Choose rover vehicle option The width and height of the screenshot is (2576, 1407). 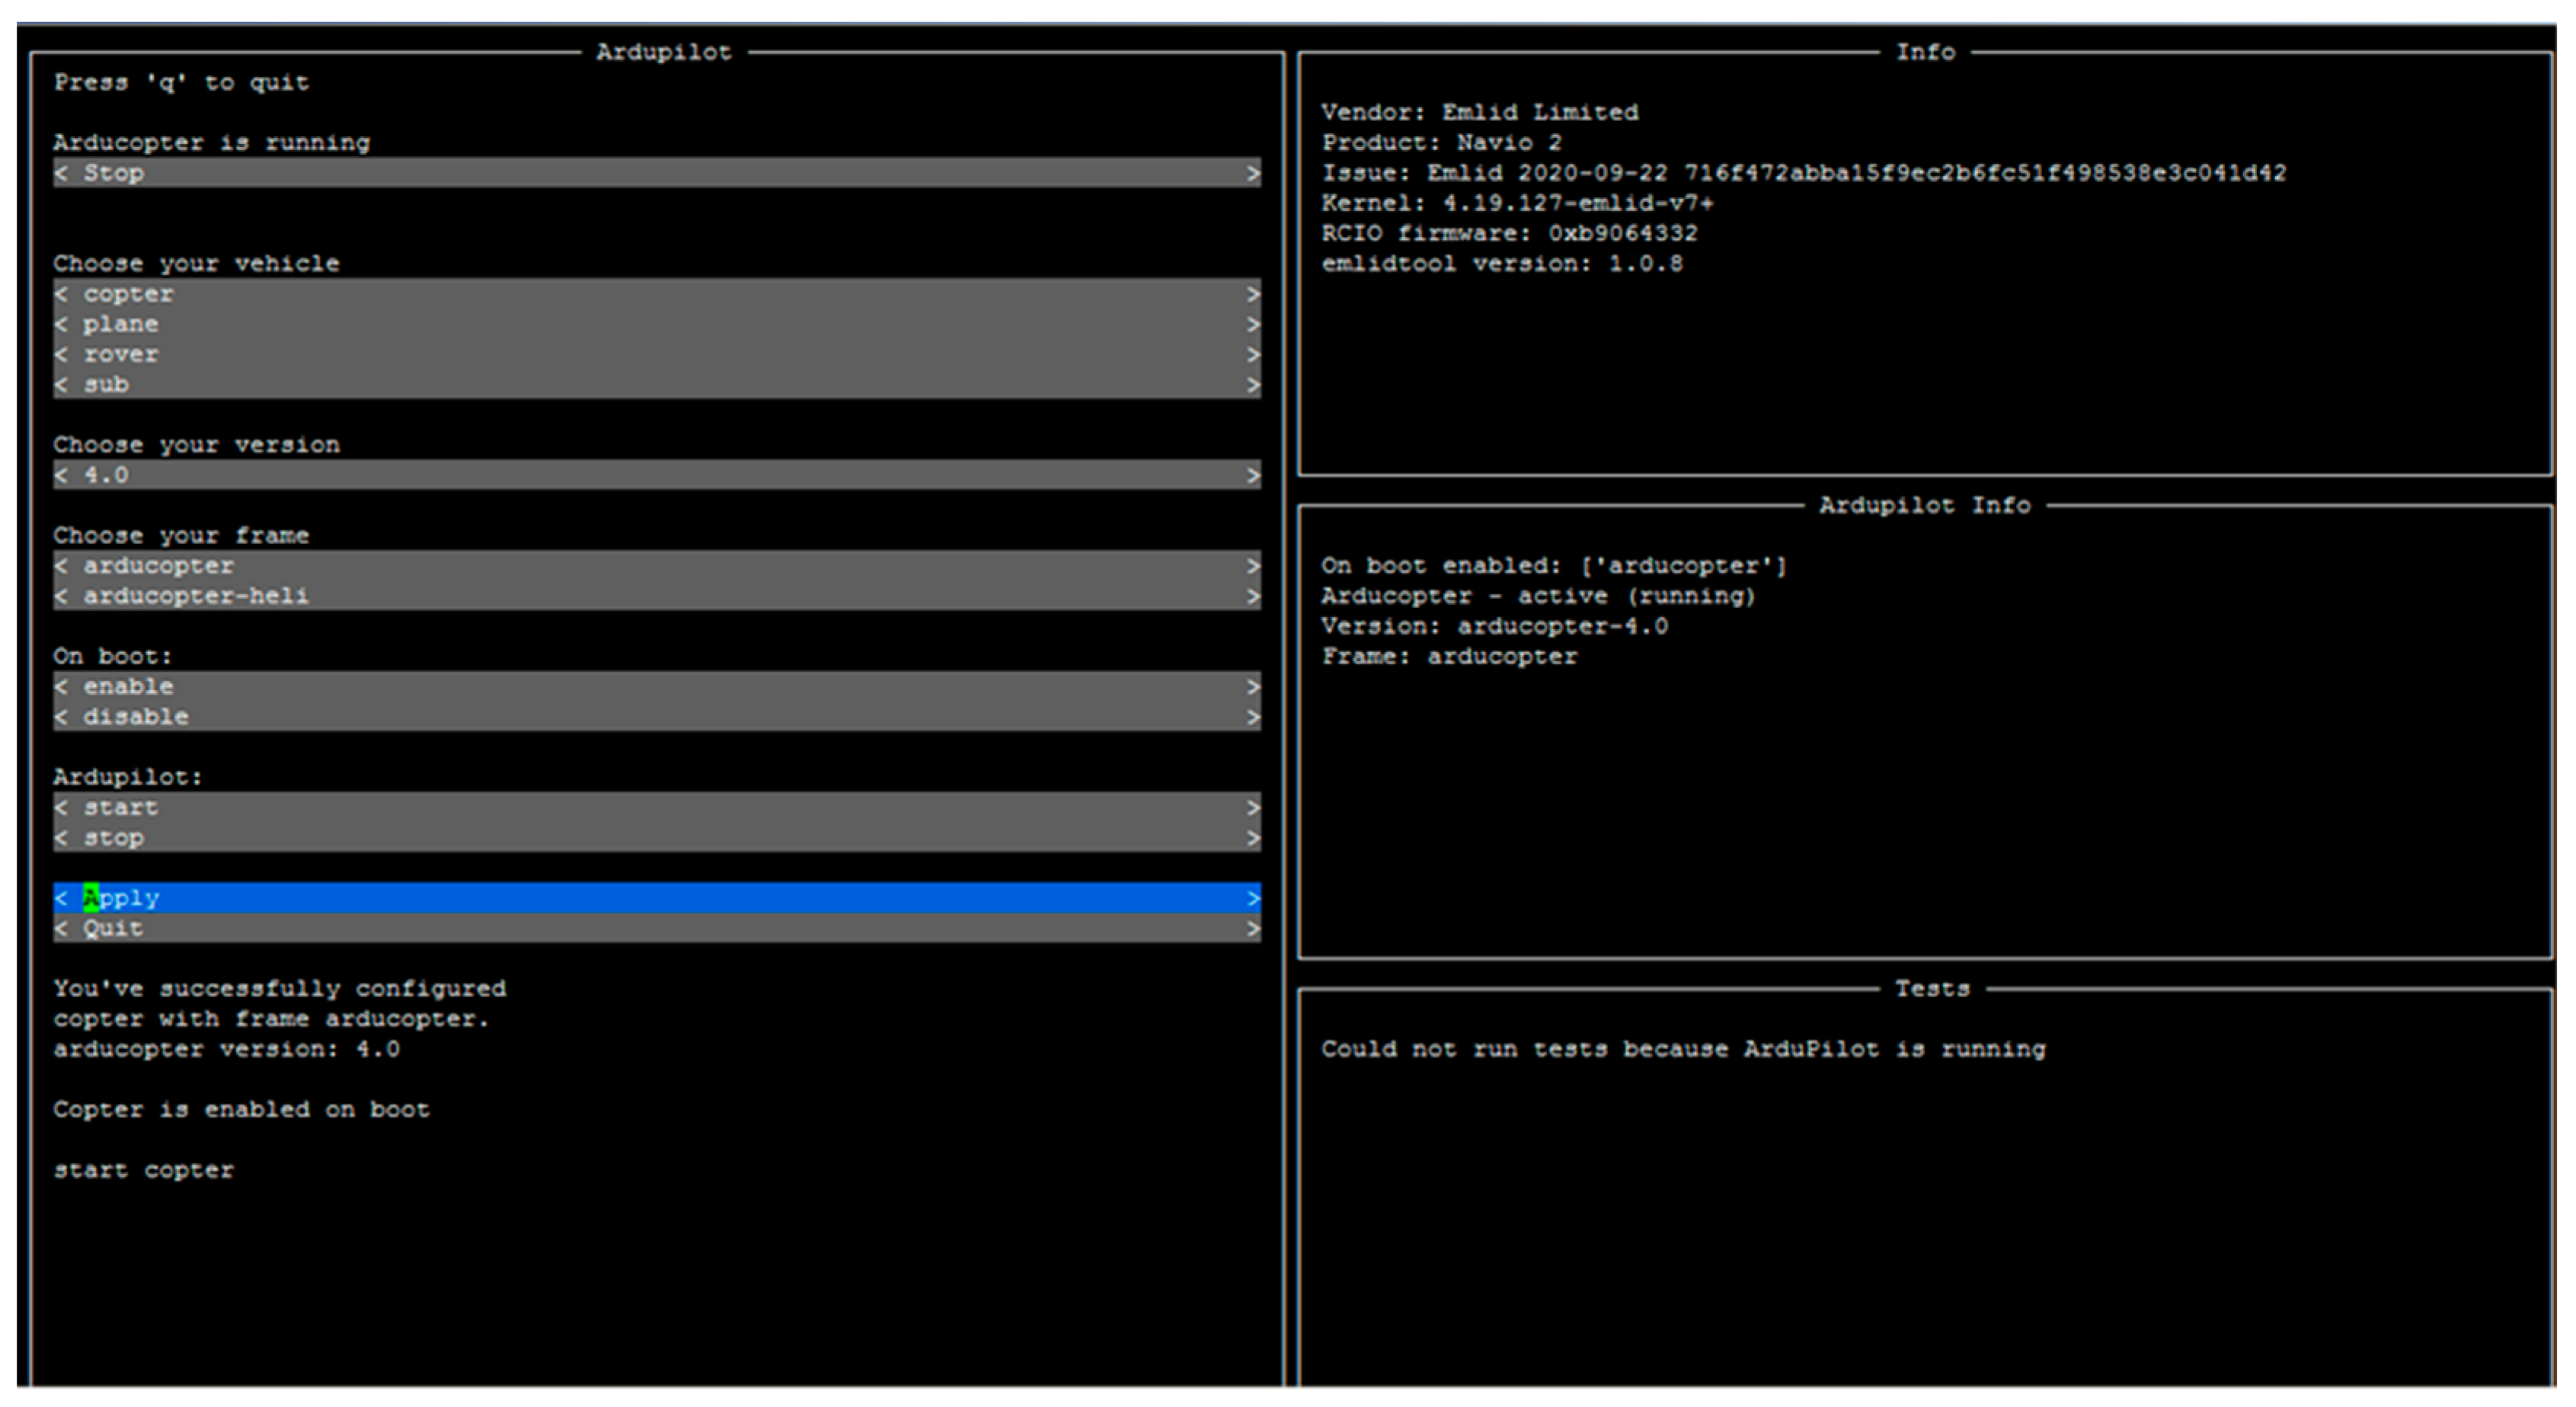[120, 354]
